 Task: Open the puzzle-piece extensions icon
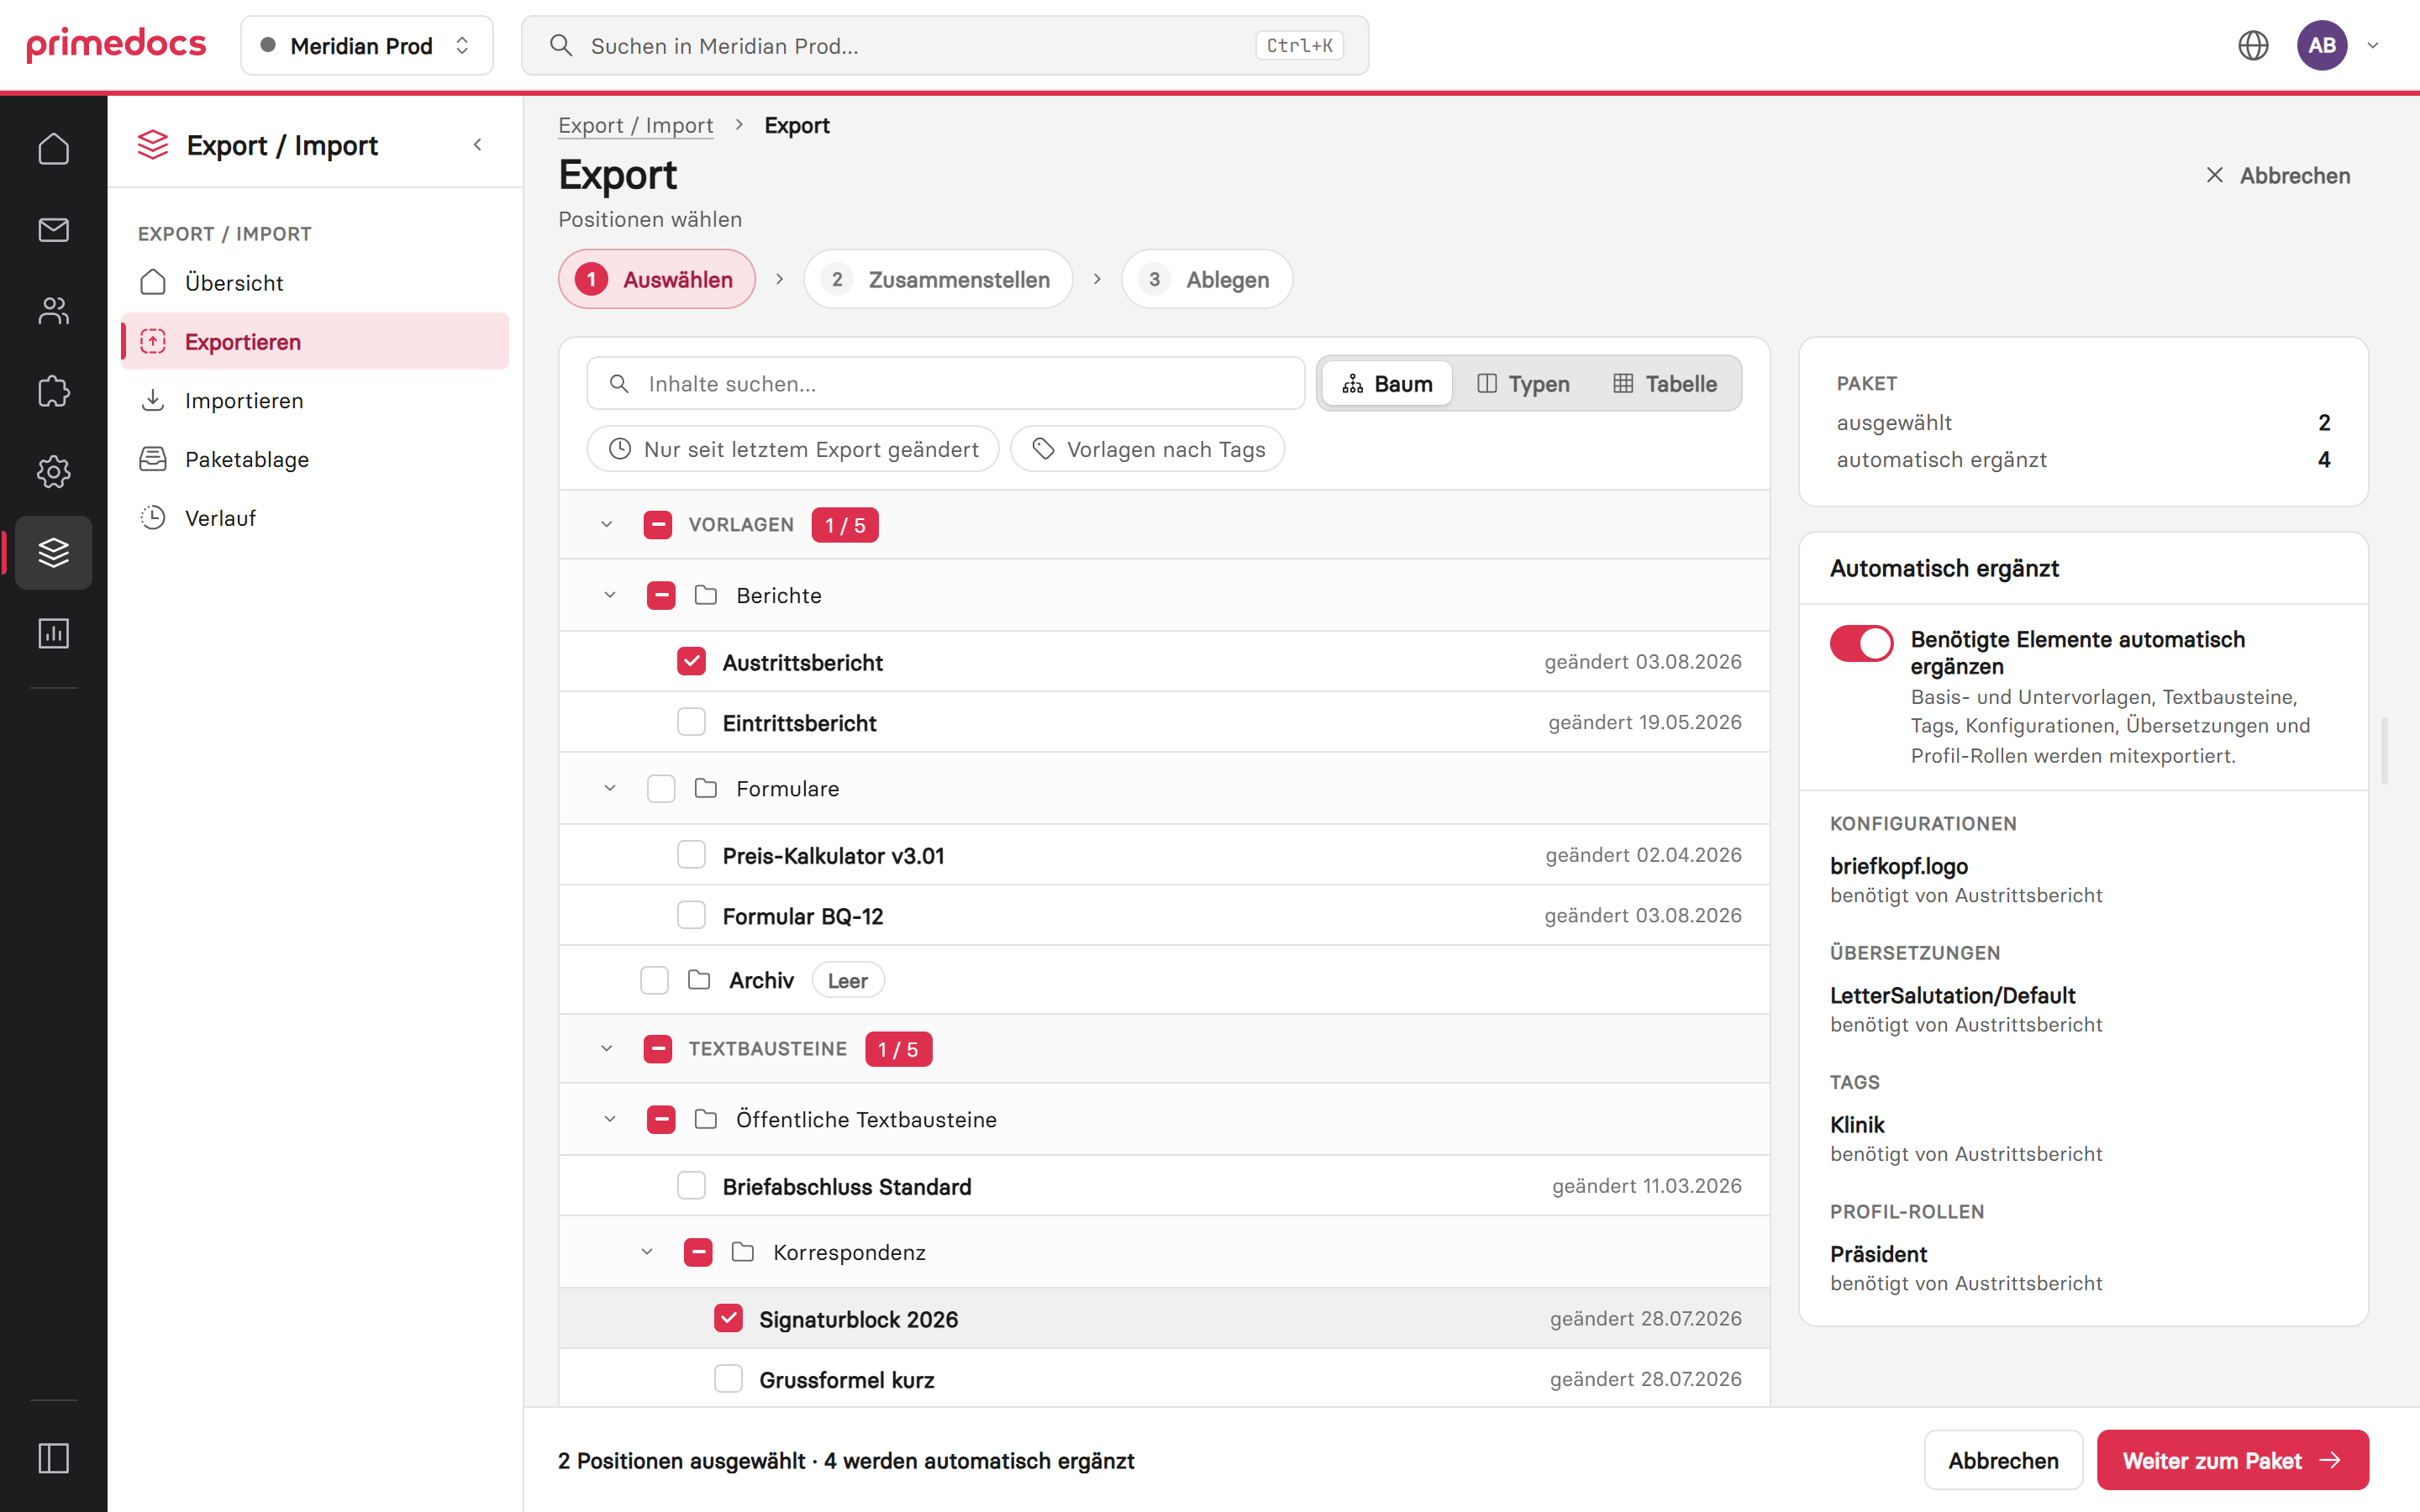click(x=53, y=391)
